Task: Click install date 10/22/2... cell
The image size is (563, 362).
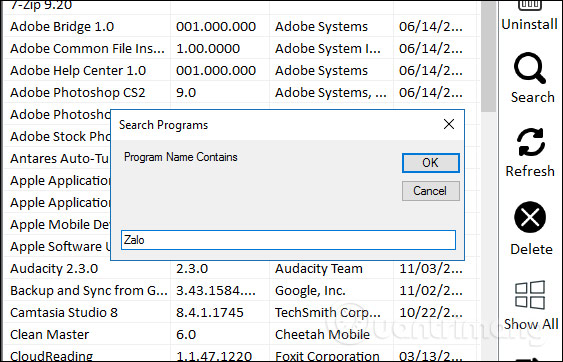Action: [x=431, y=312]
